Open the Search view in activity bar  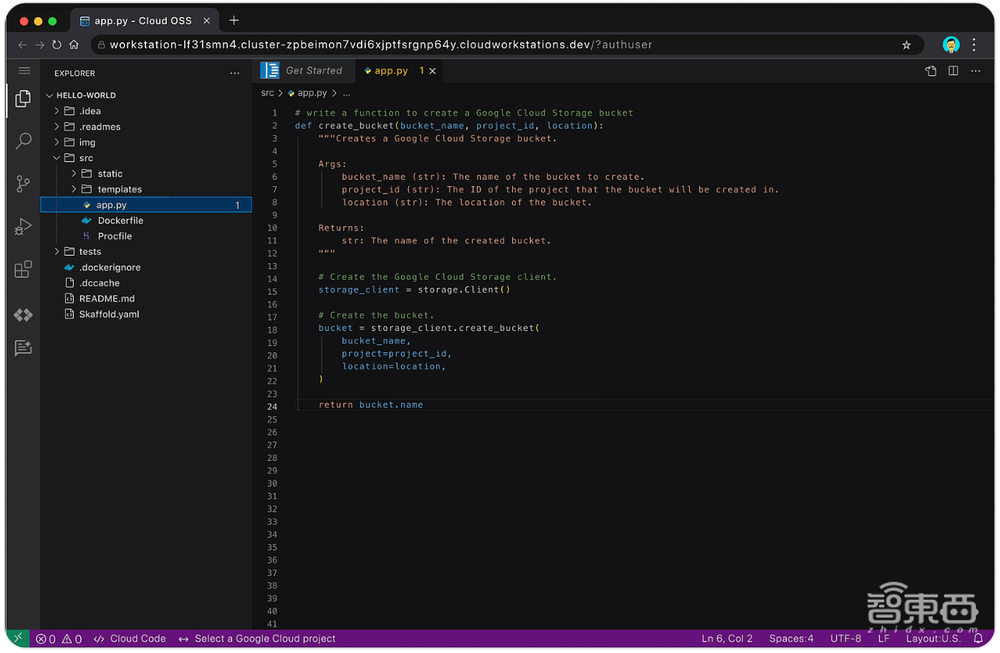click(23, 142)
